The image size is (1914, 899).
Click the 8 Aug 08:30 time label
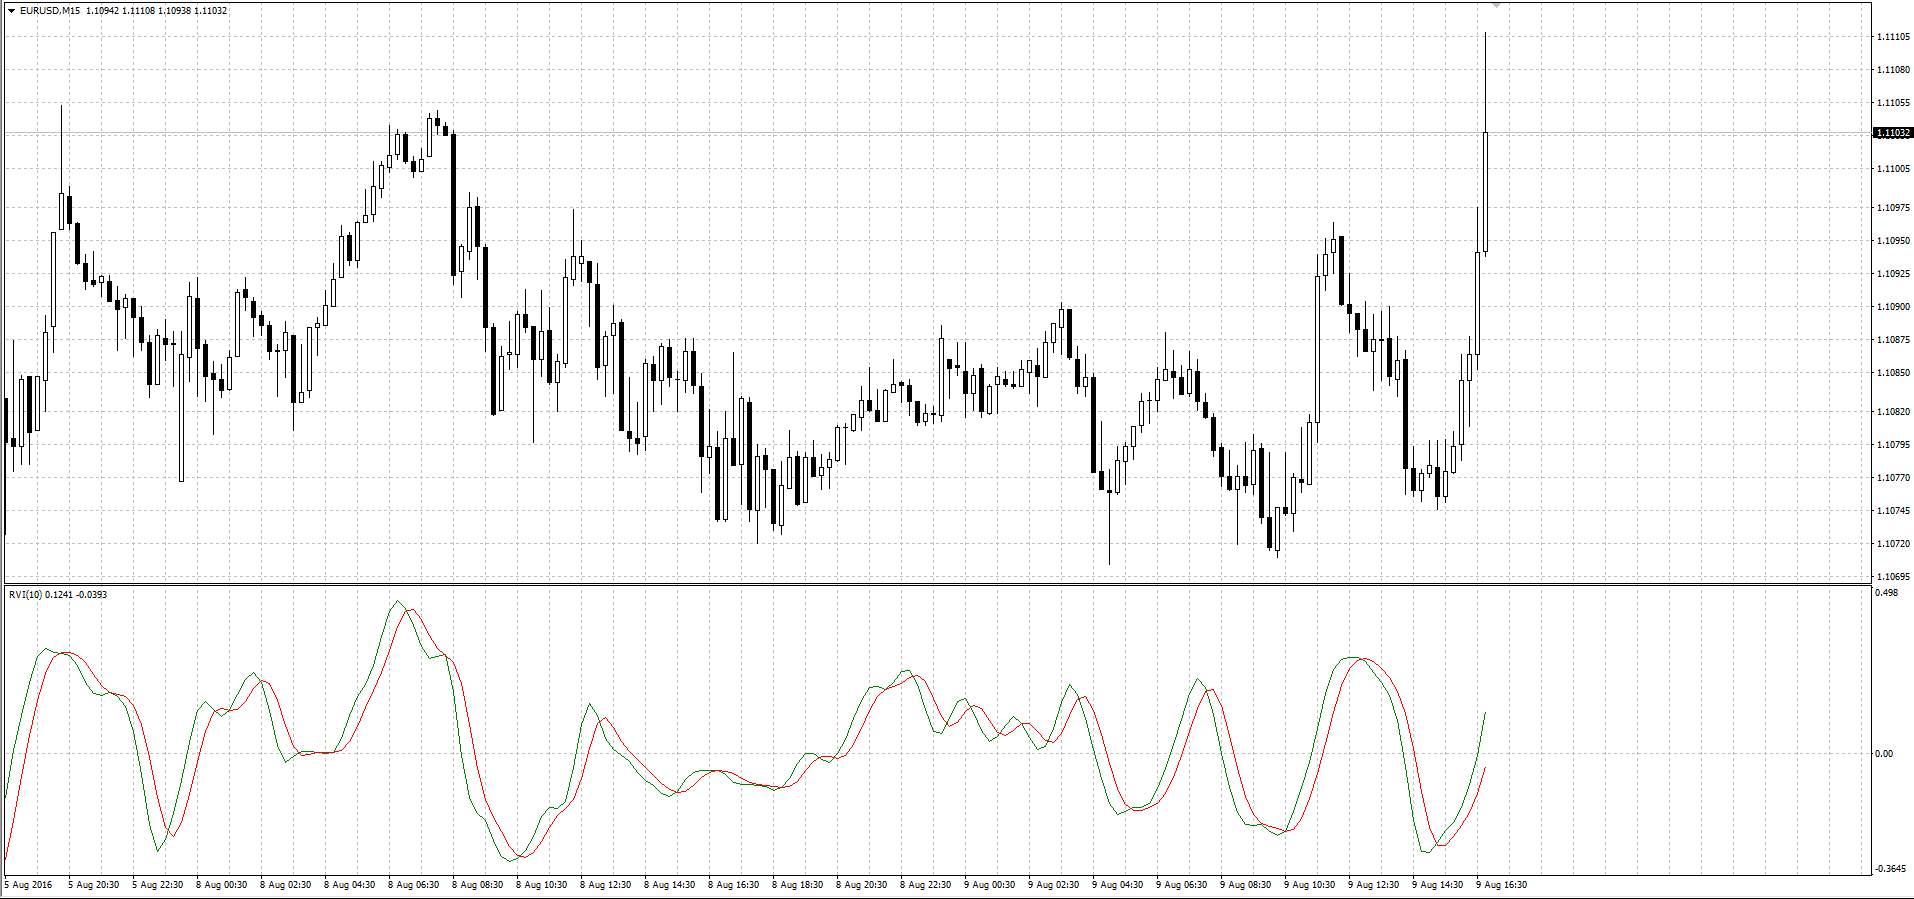(478, 885)
